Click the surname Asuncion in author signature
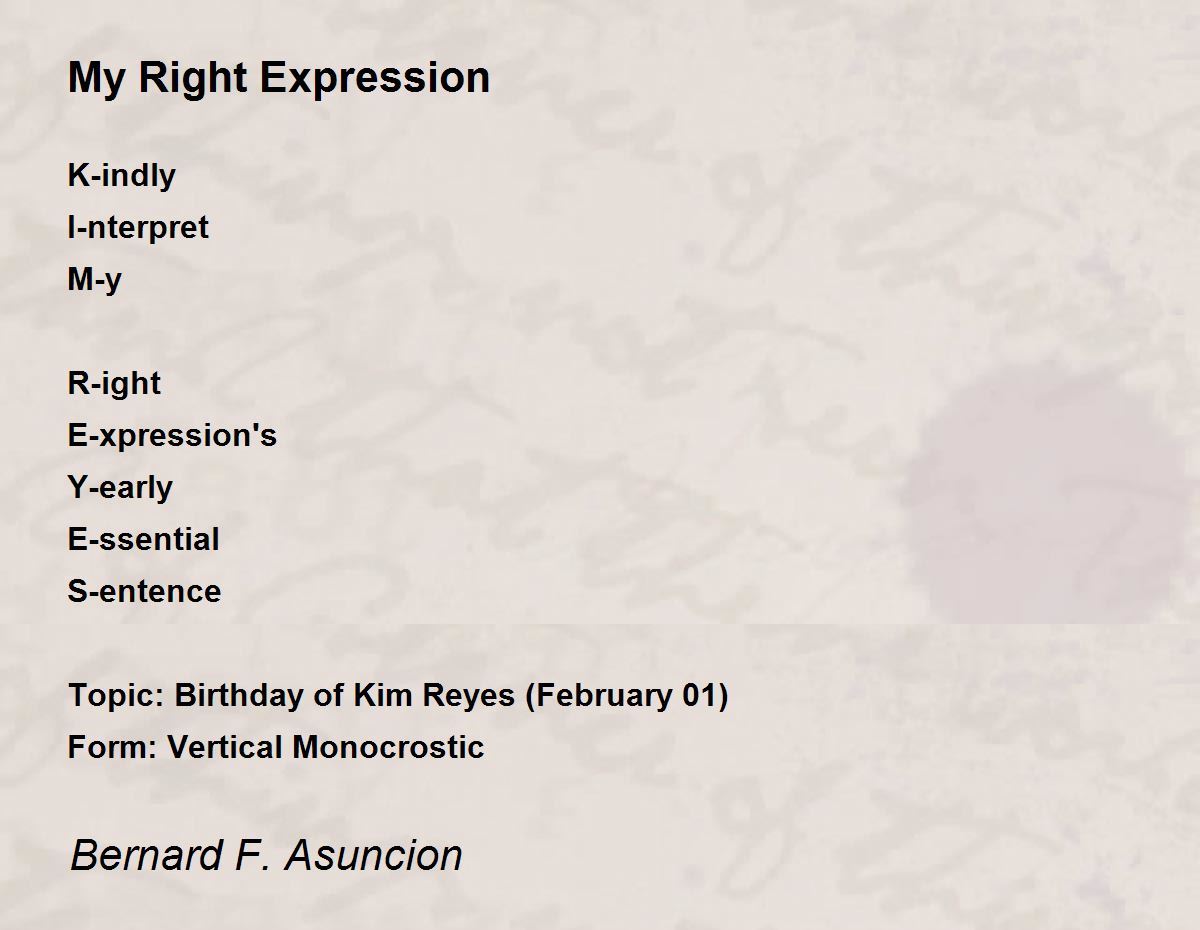This screenshot has width=1200, height=930. coord(374,856)
